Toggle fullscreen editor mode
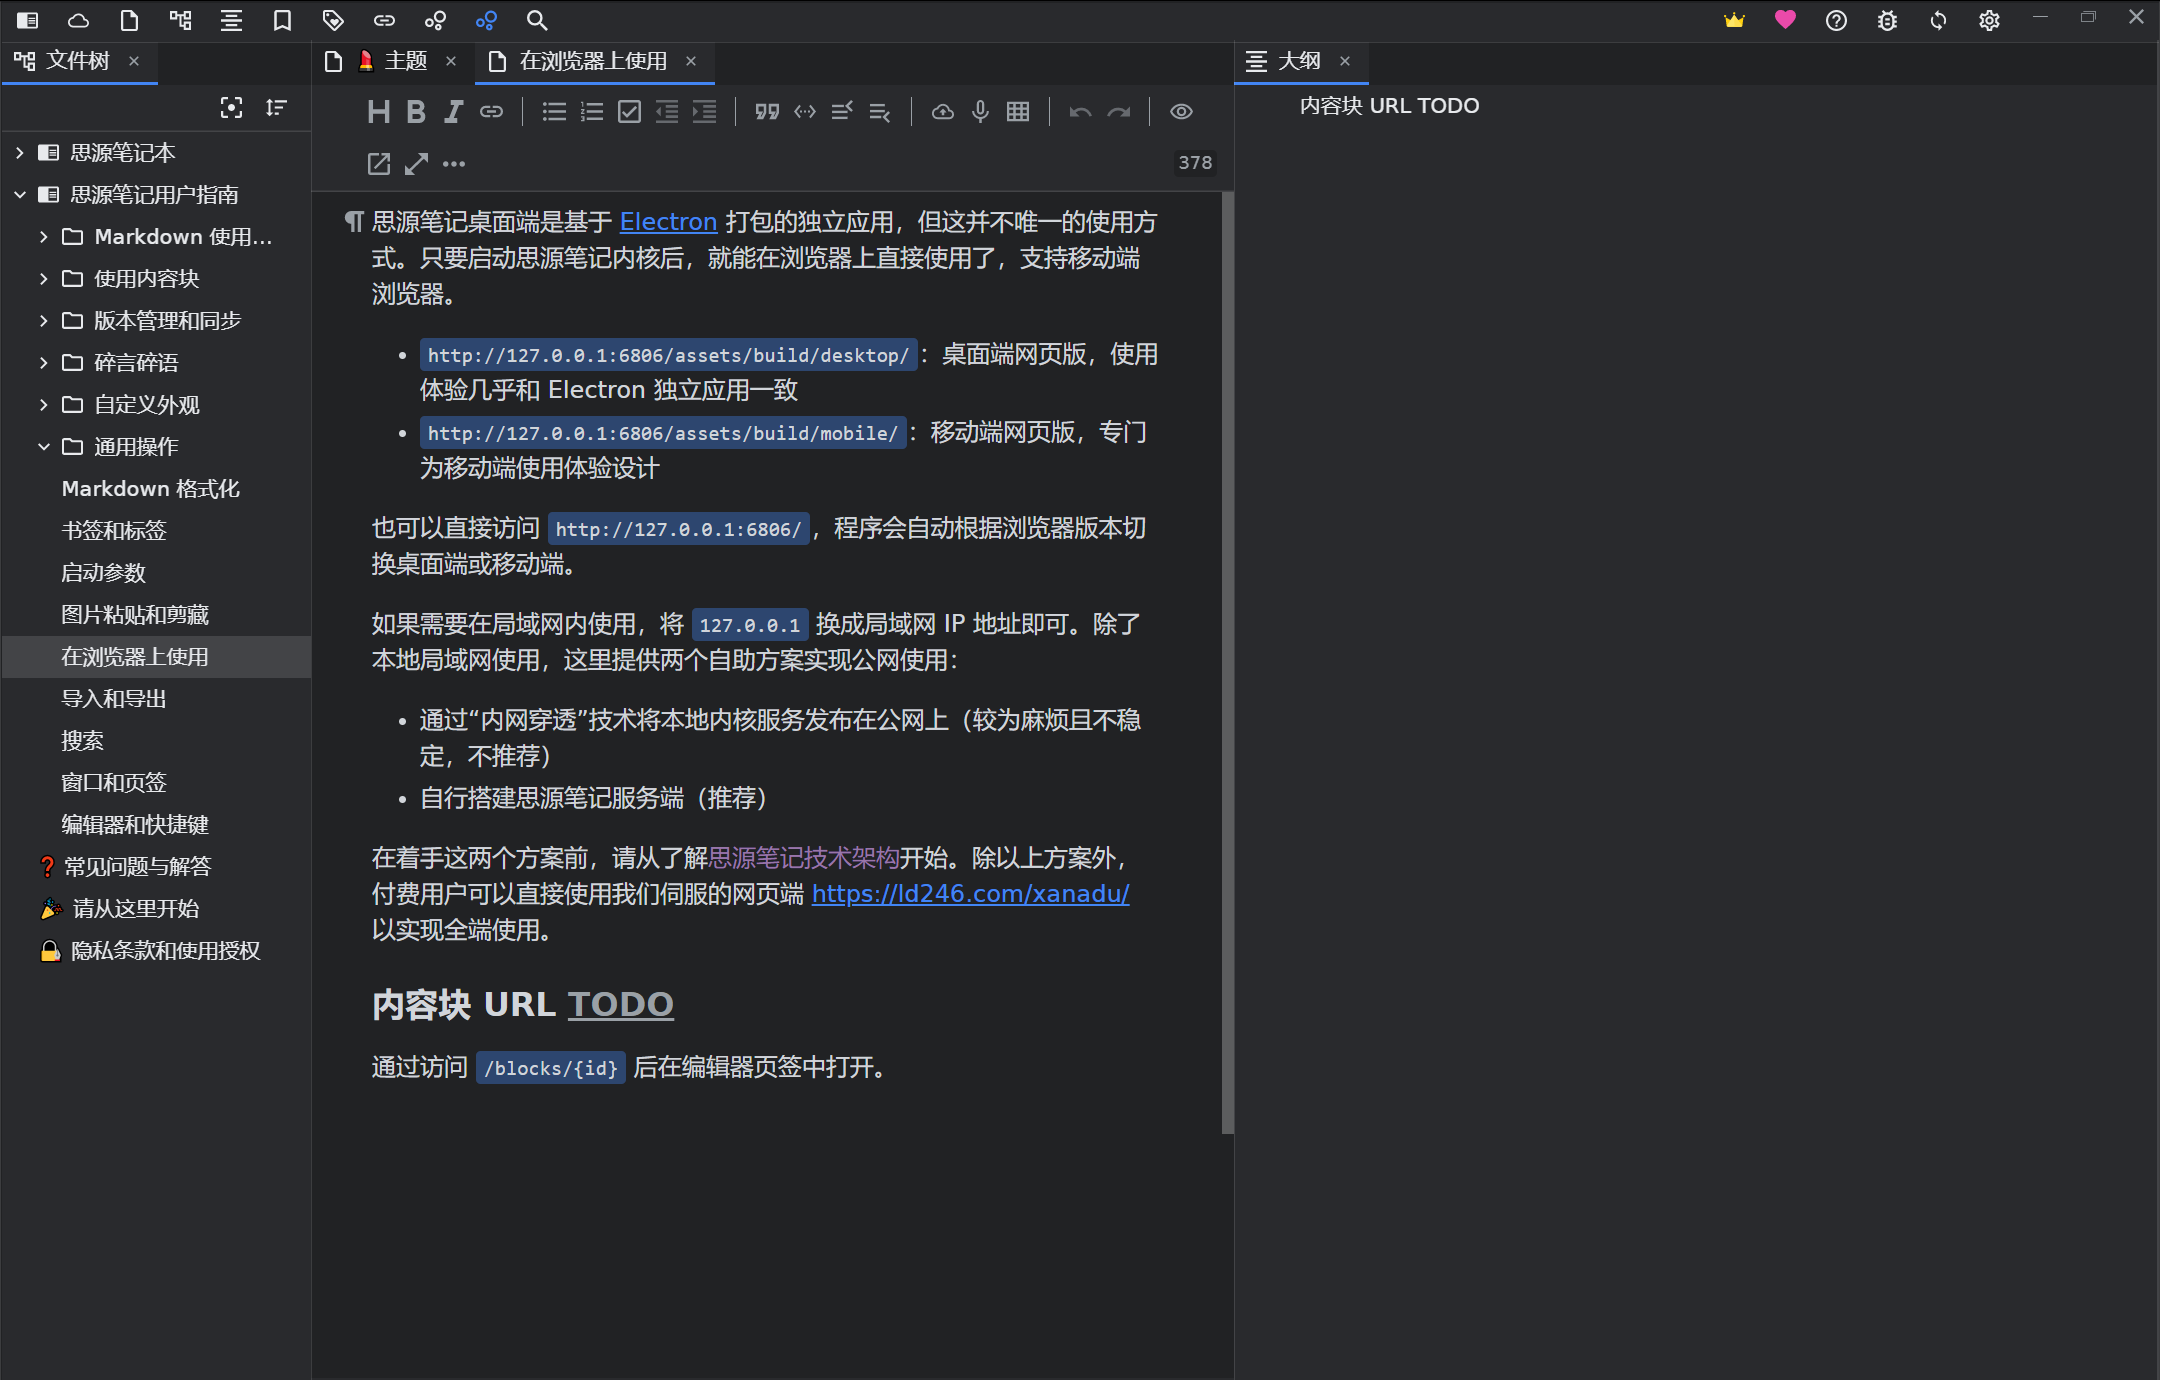The height and width of the screenshot is (1380, 2160). 416,164
